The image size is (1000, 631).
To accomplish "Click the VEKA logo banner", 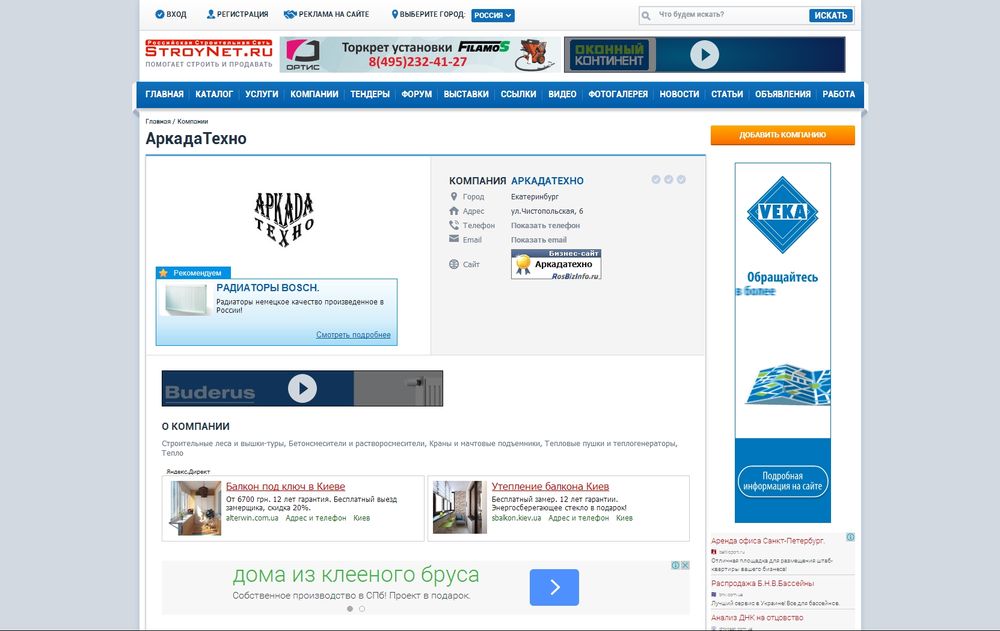I will 783,214.
